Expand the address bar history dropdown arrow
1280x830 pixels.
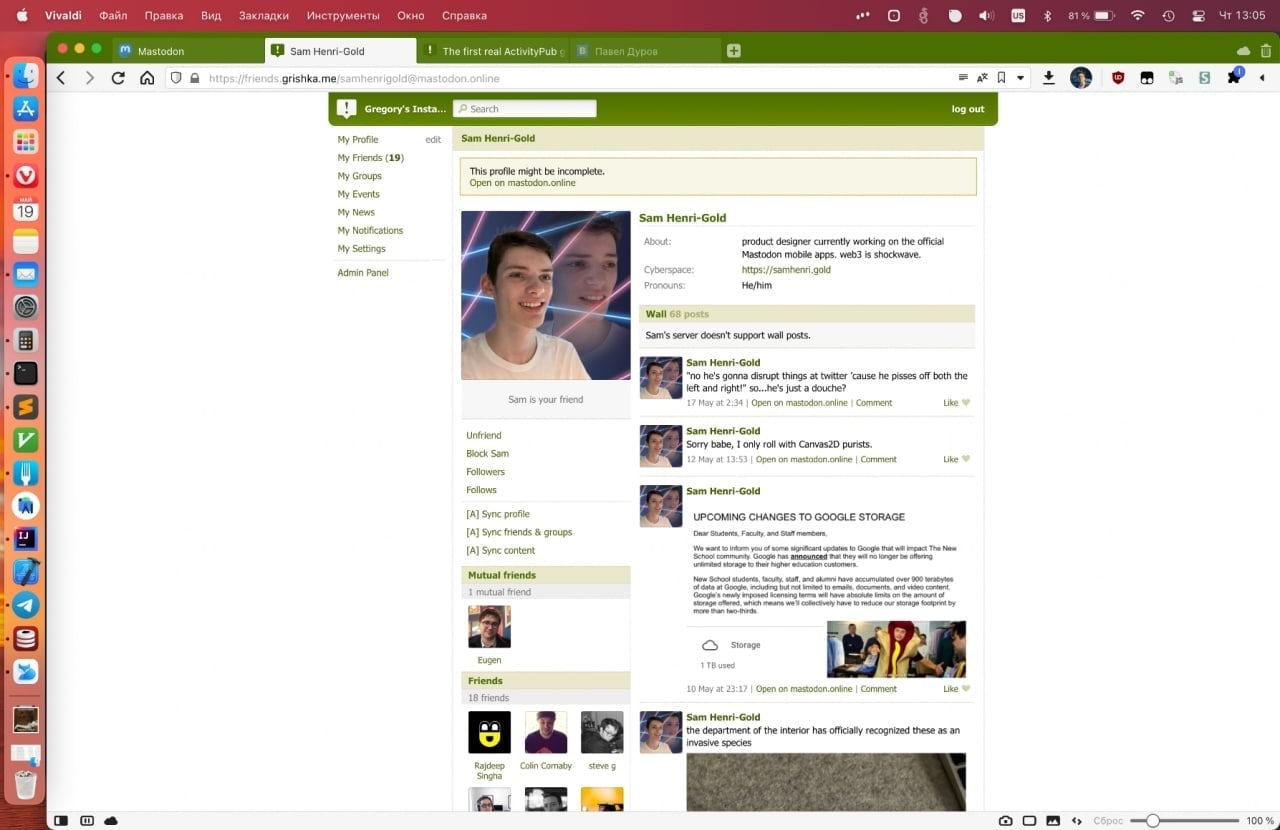pyautogui.click(x=1020, y=78)
